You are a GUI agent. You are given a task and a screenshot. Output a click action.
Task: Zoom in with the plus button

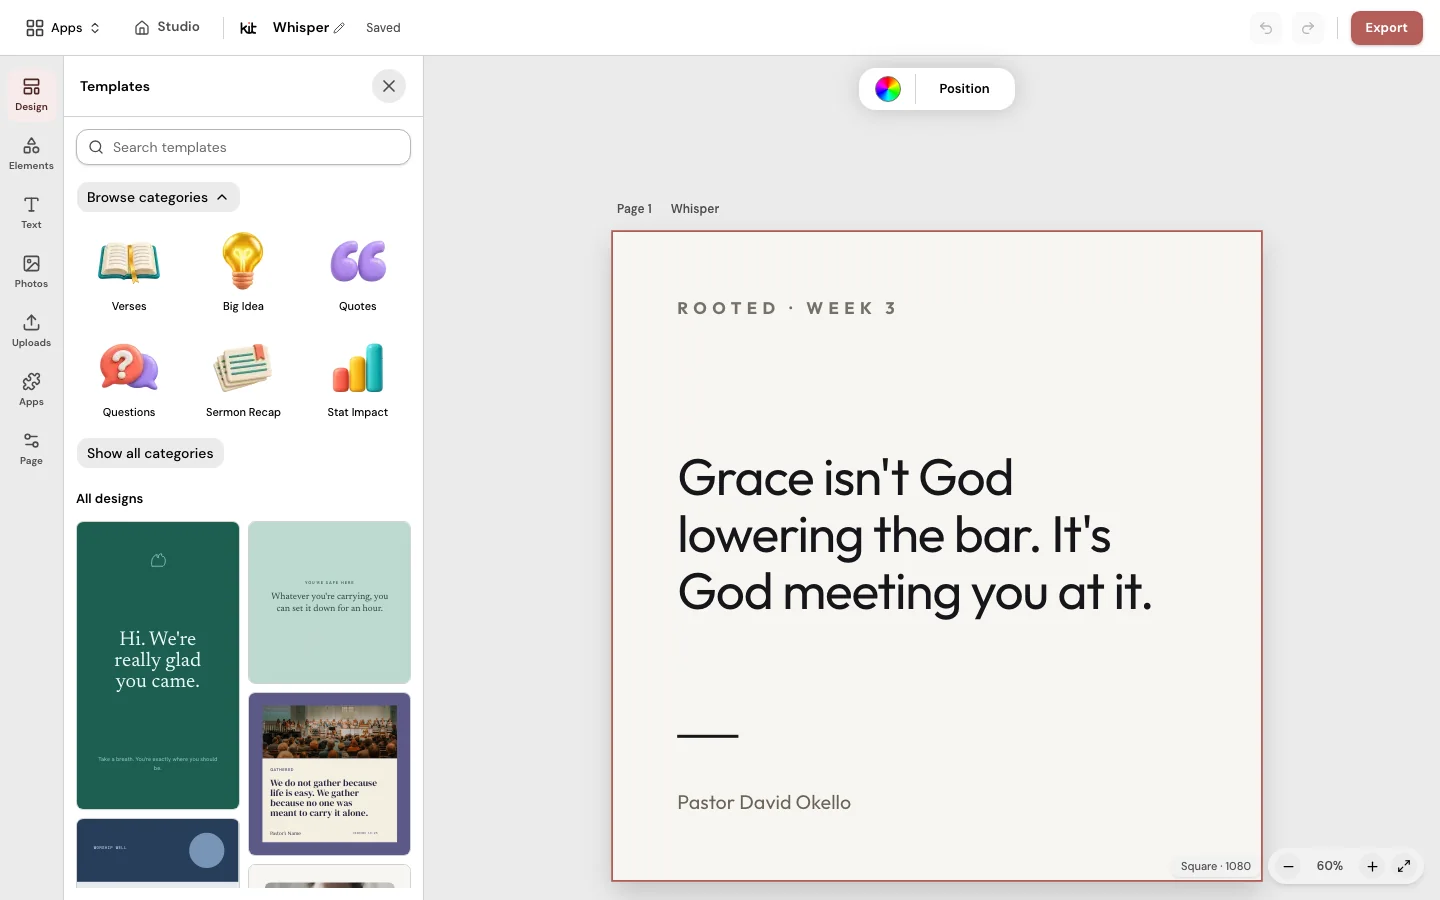pos(1372,866)
